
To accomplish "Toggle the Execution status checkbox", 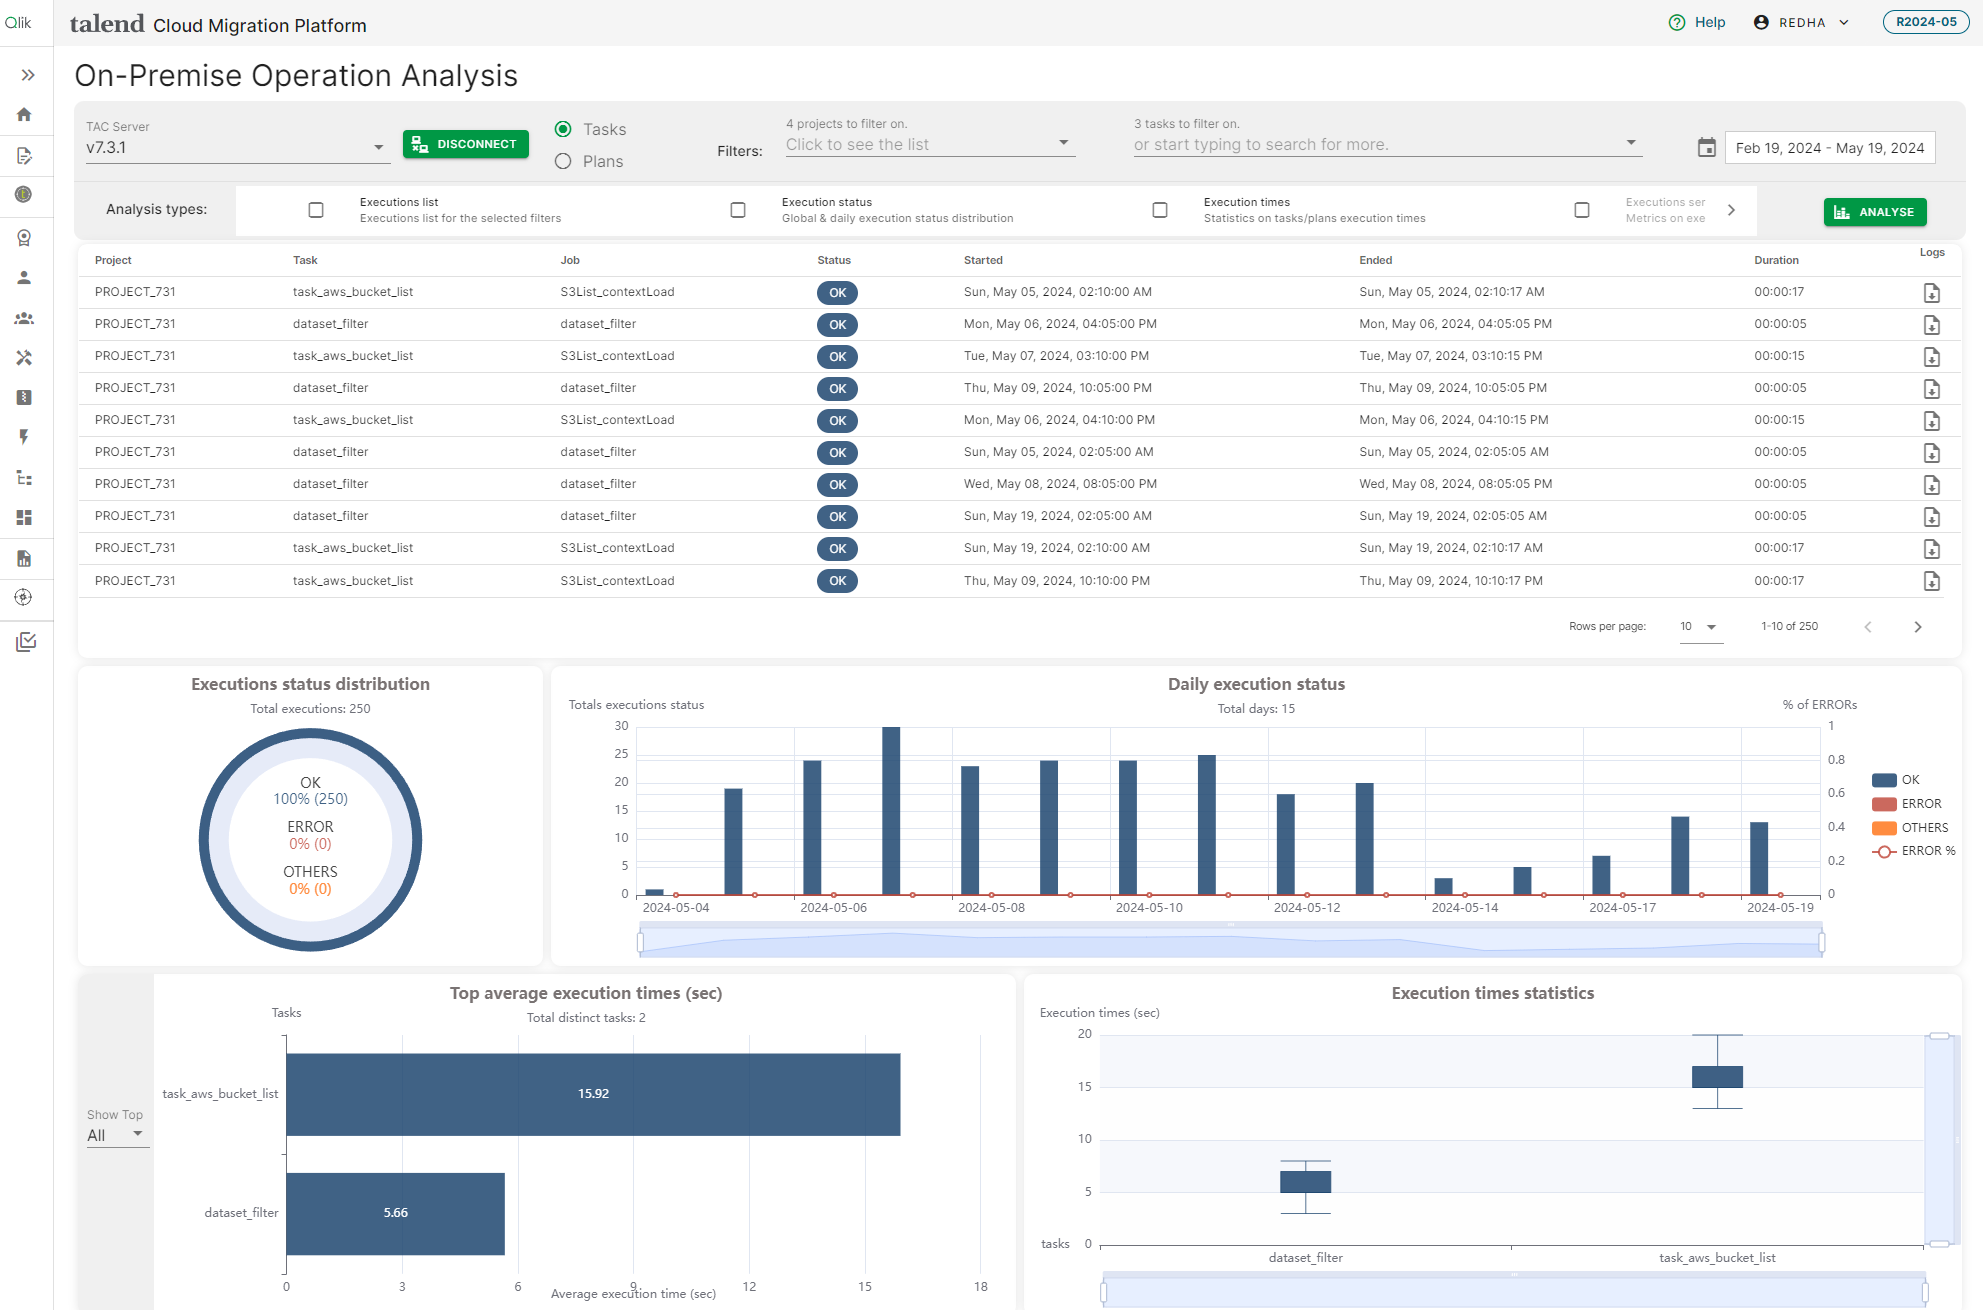I will [x=737, y=209].
